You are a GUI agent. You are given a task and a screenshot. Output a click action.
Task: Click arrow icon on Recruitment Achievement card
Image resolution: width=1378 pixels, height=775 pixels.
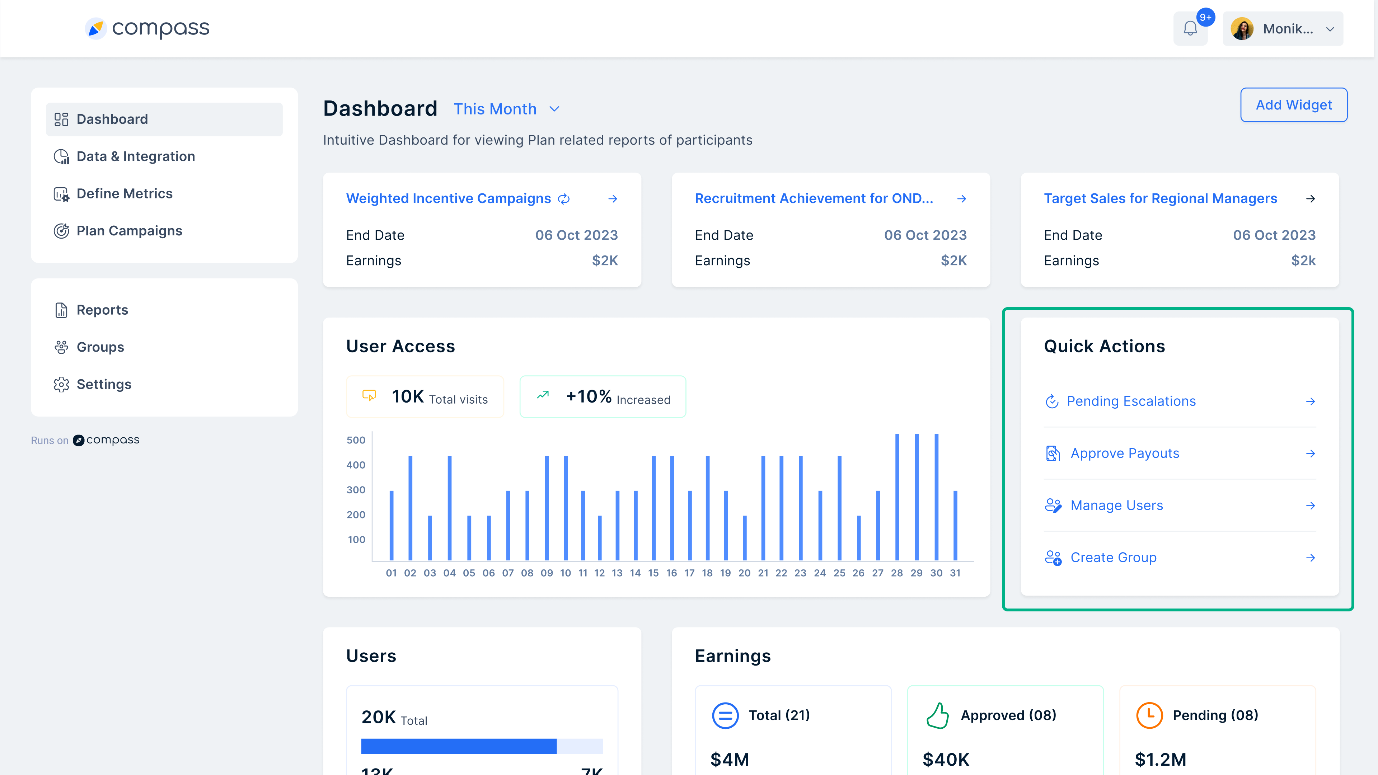(x=962, y=199)
